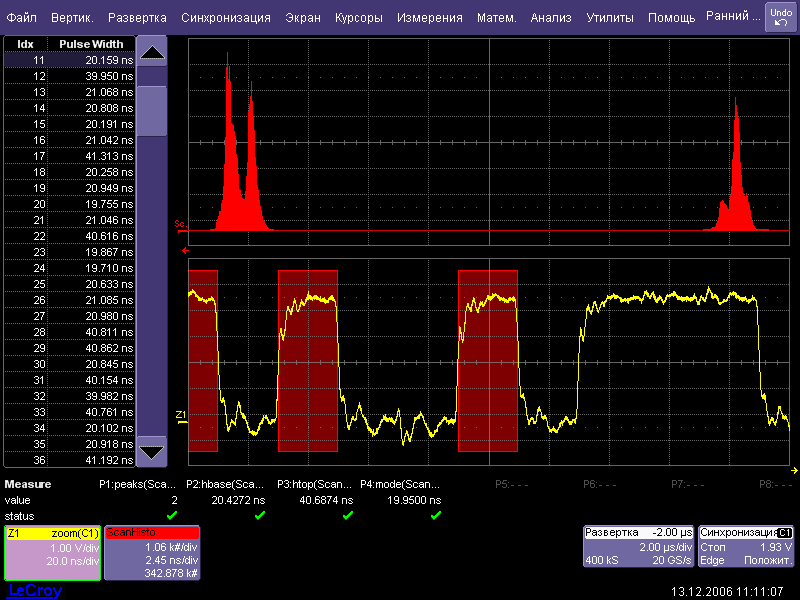Open the Развертка timebase descriptor box
Image resolution: width=800 pixels, height=600 pixels.
[x=638, y=546]
